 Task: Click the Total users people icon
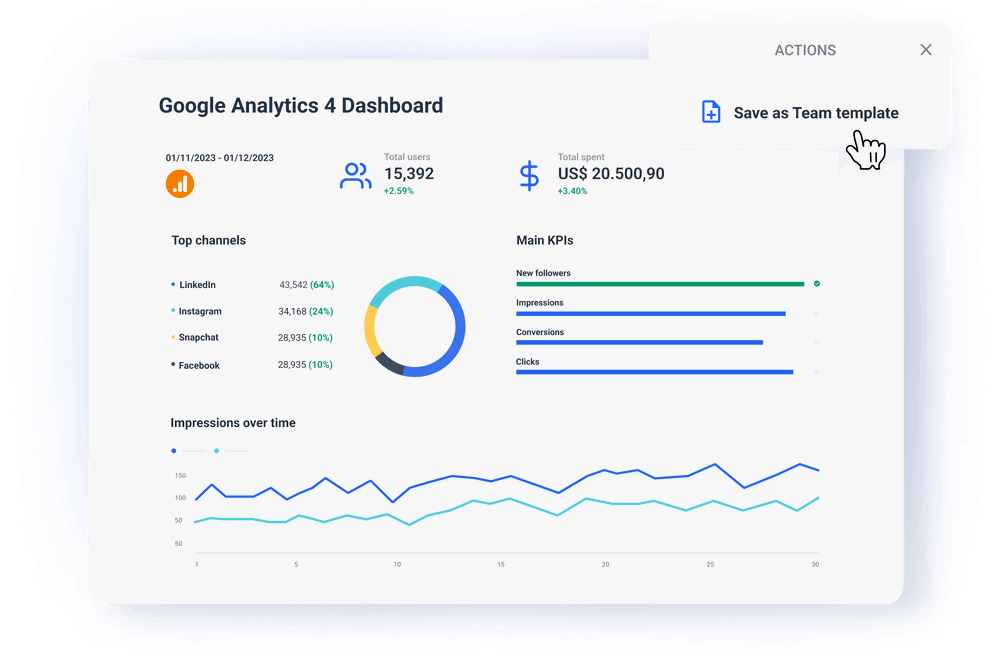(x=355, y=175)
